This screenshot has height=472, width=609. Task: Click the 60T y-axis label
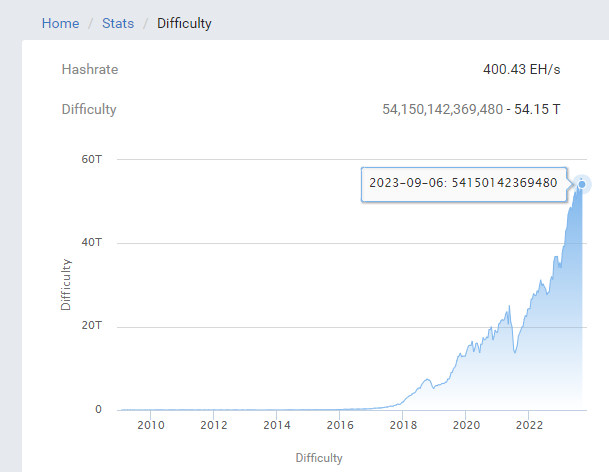click(92, 159)
